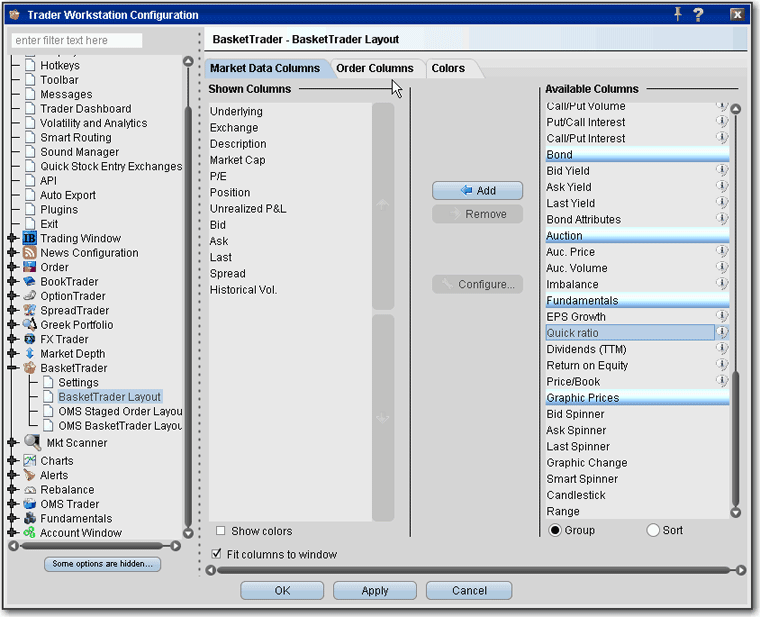
Task: Click the BasketTrader basket icon
Action: (30, 368)
